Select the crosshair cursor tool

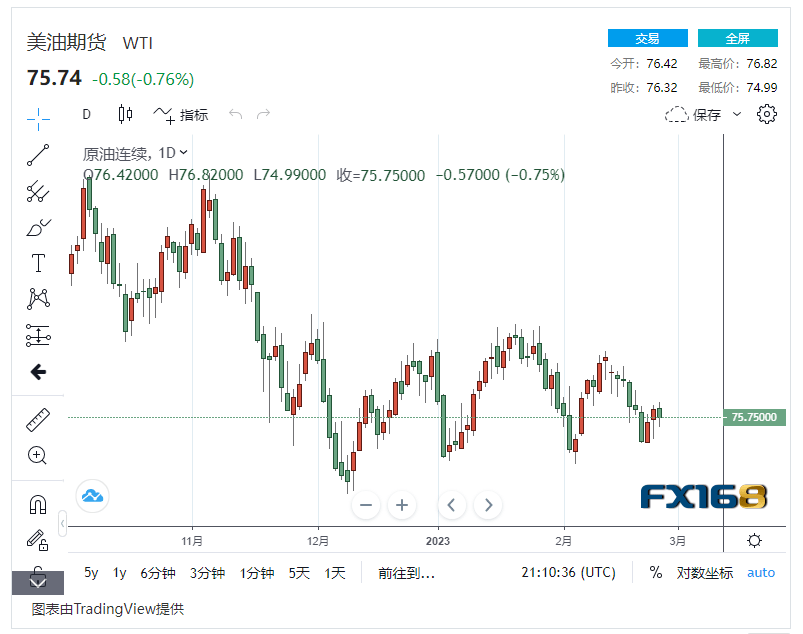[x=38, y=118]
